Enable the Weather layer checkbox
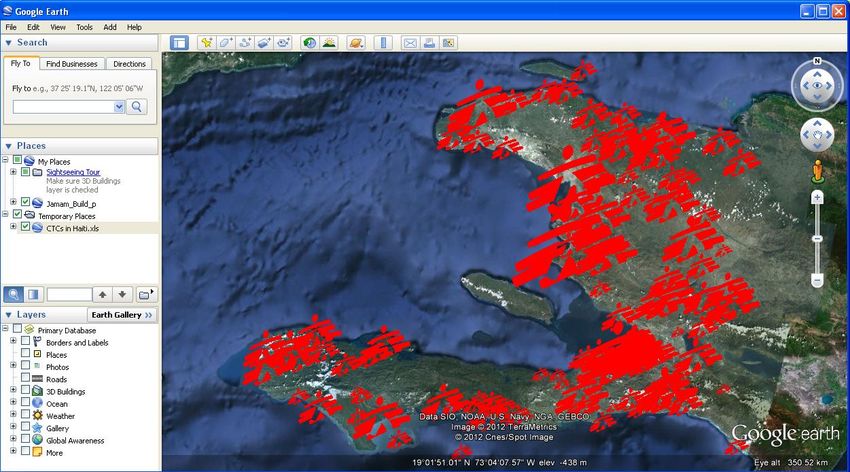The height and width of the screenshot is (472, 850). pyautogui.click(x=25, y=414)
